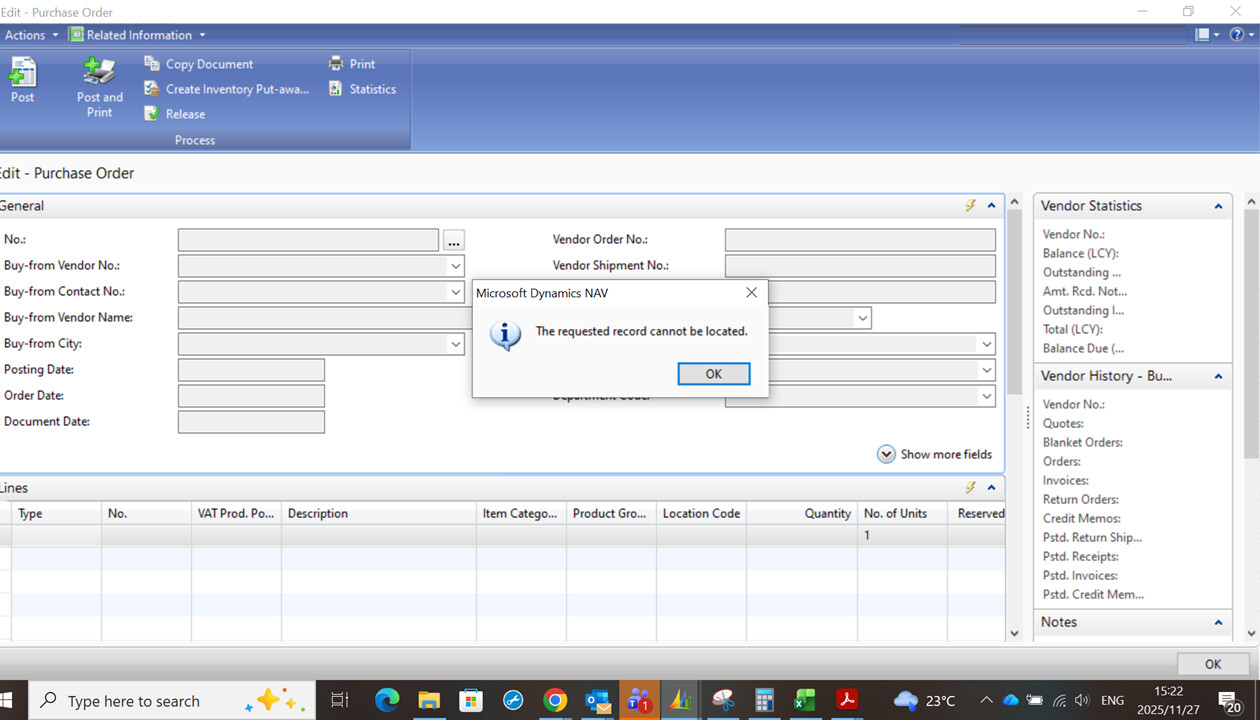
Task: Click the Vendor Order No. field
Action: coord(860,240)
